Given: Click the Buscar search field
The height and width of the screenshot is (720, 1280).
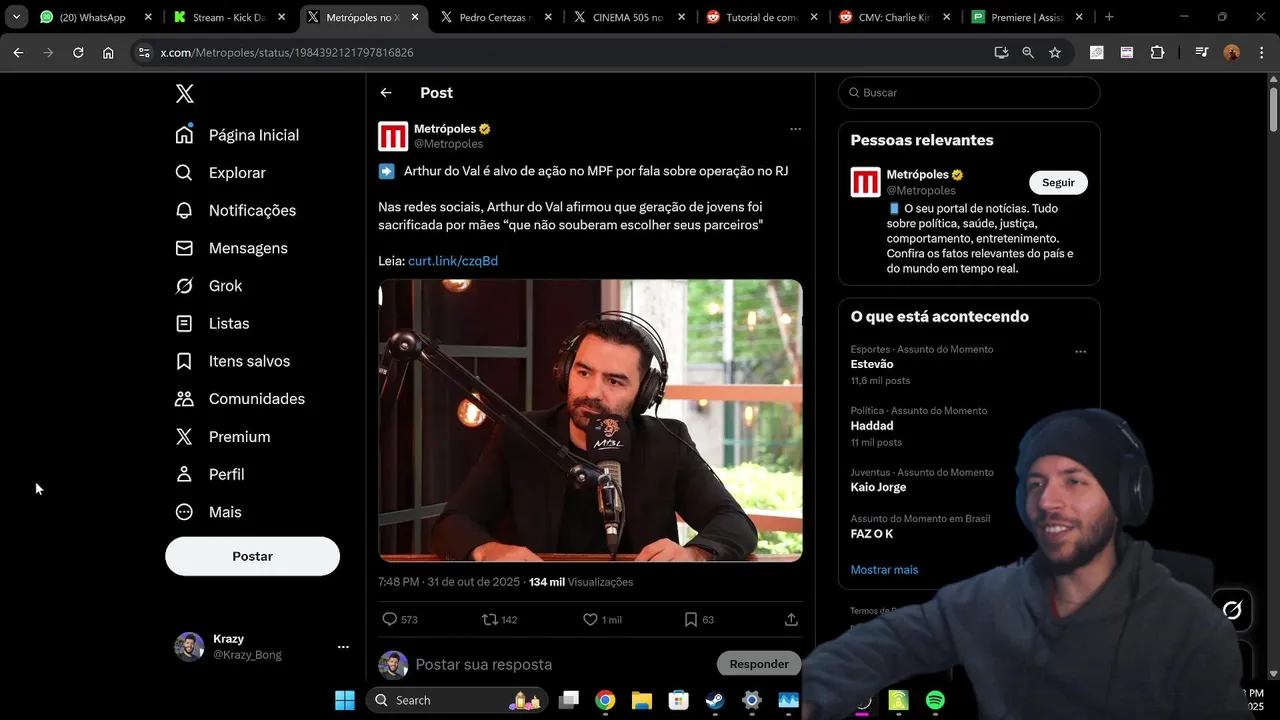Looking at the screenshot, I should click(969, 93).
